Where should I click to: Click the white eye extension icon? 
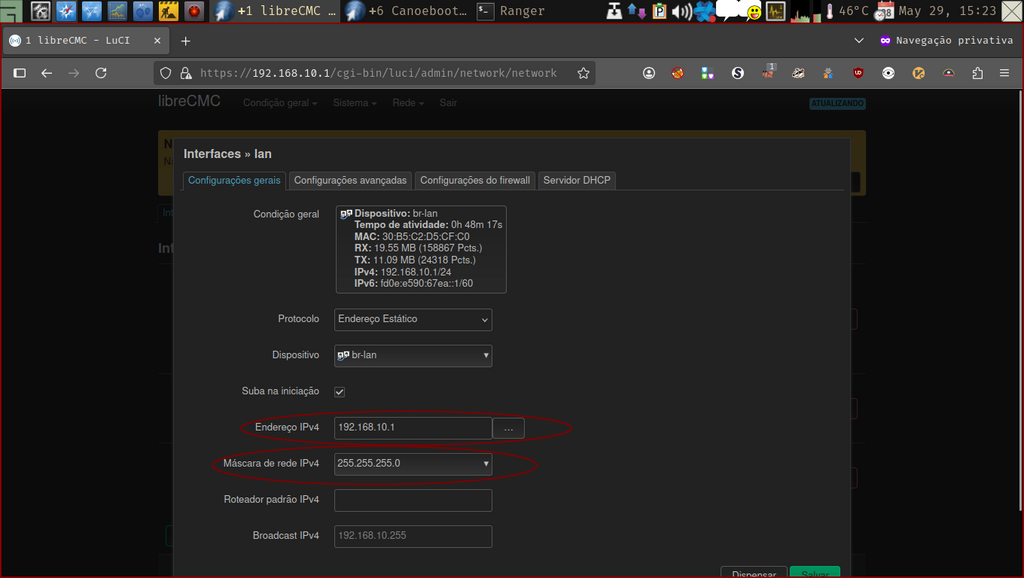(888, 73)
